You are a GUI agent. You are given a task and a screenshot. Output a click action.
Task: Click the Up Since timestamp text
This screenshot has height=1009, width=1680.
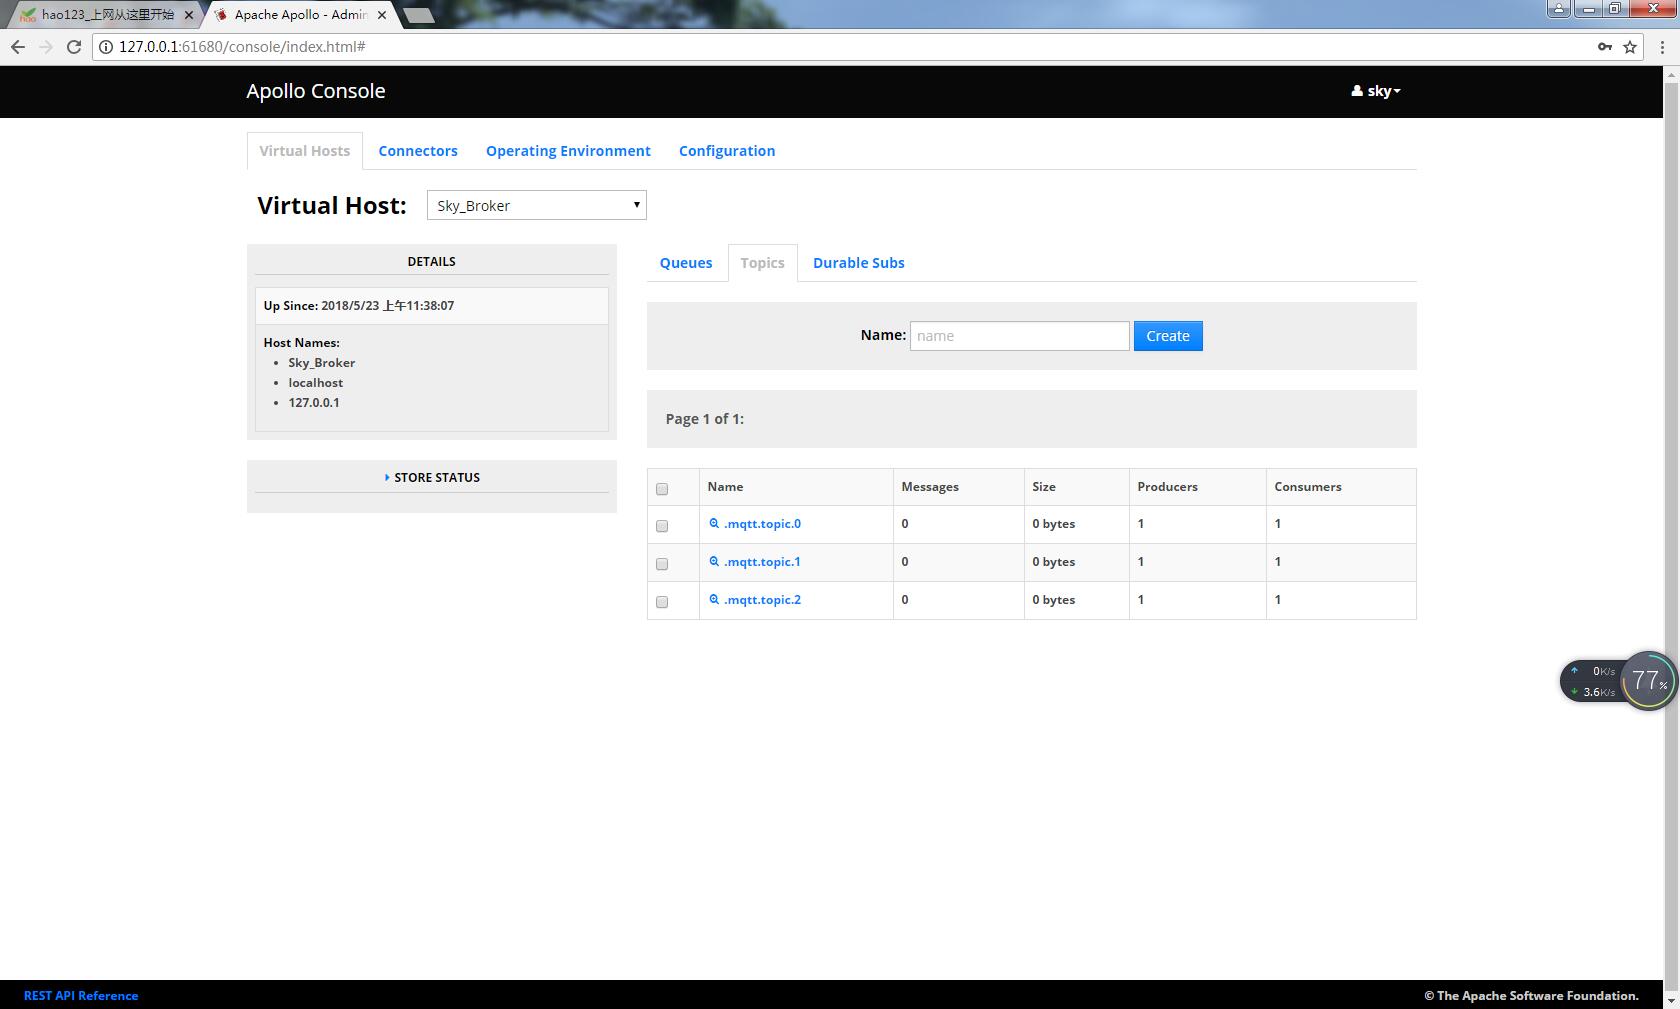[359, 305]
